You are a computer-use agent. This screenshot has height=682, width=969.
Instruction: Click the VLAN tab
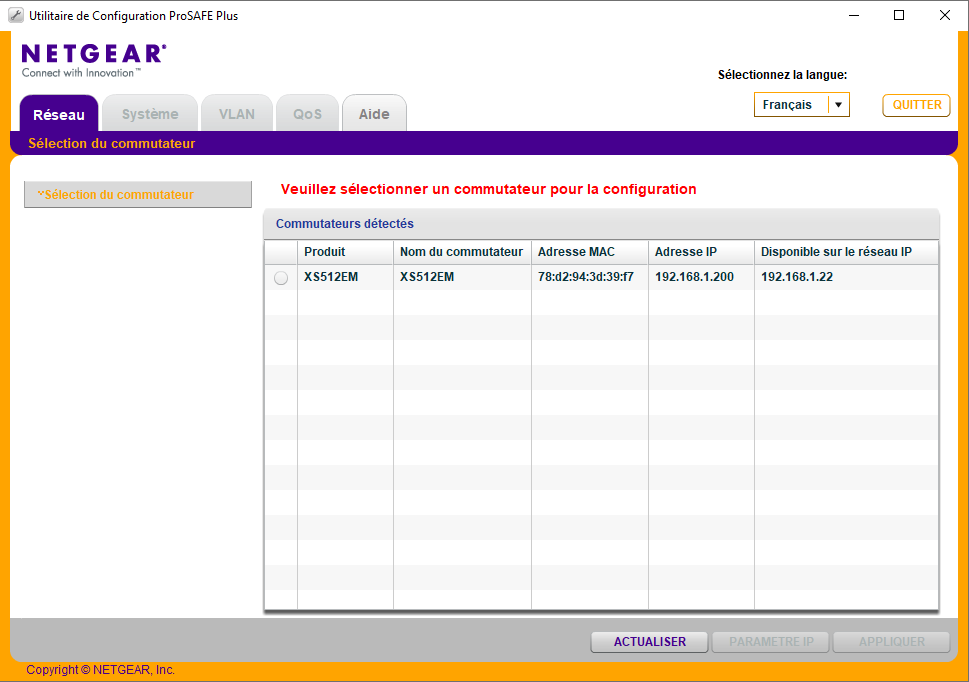click(x=237, y=114)
